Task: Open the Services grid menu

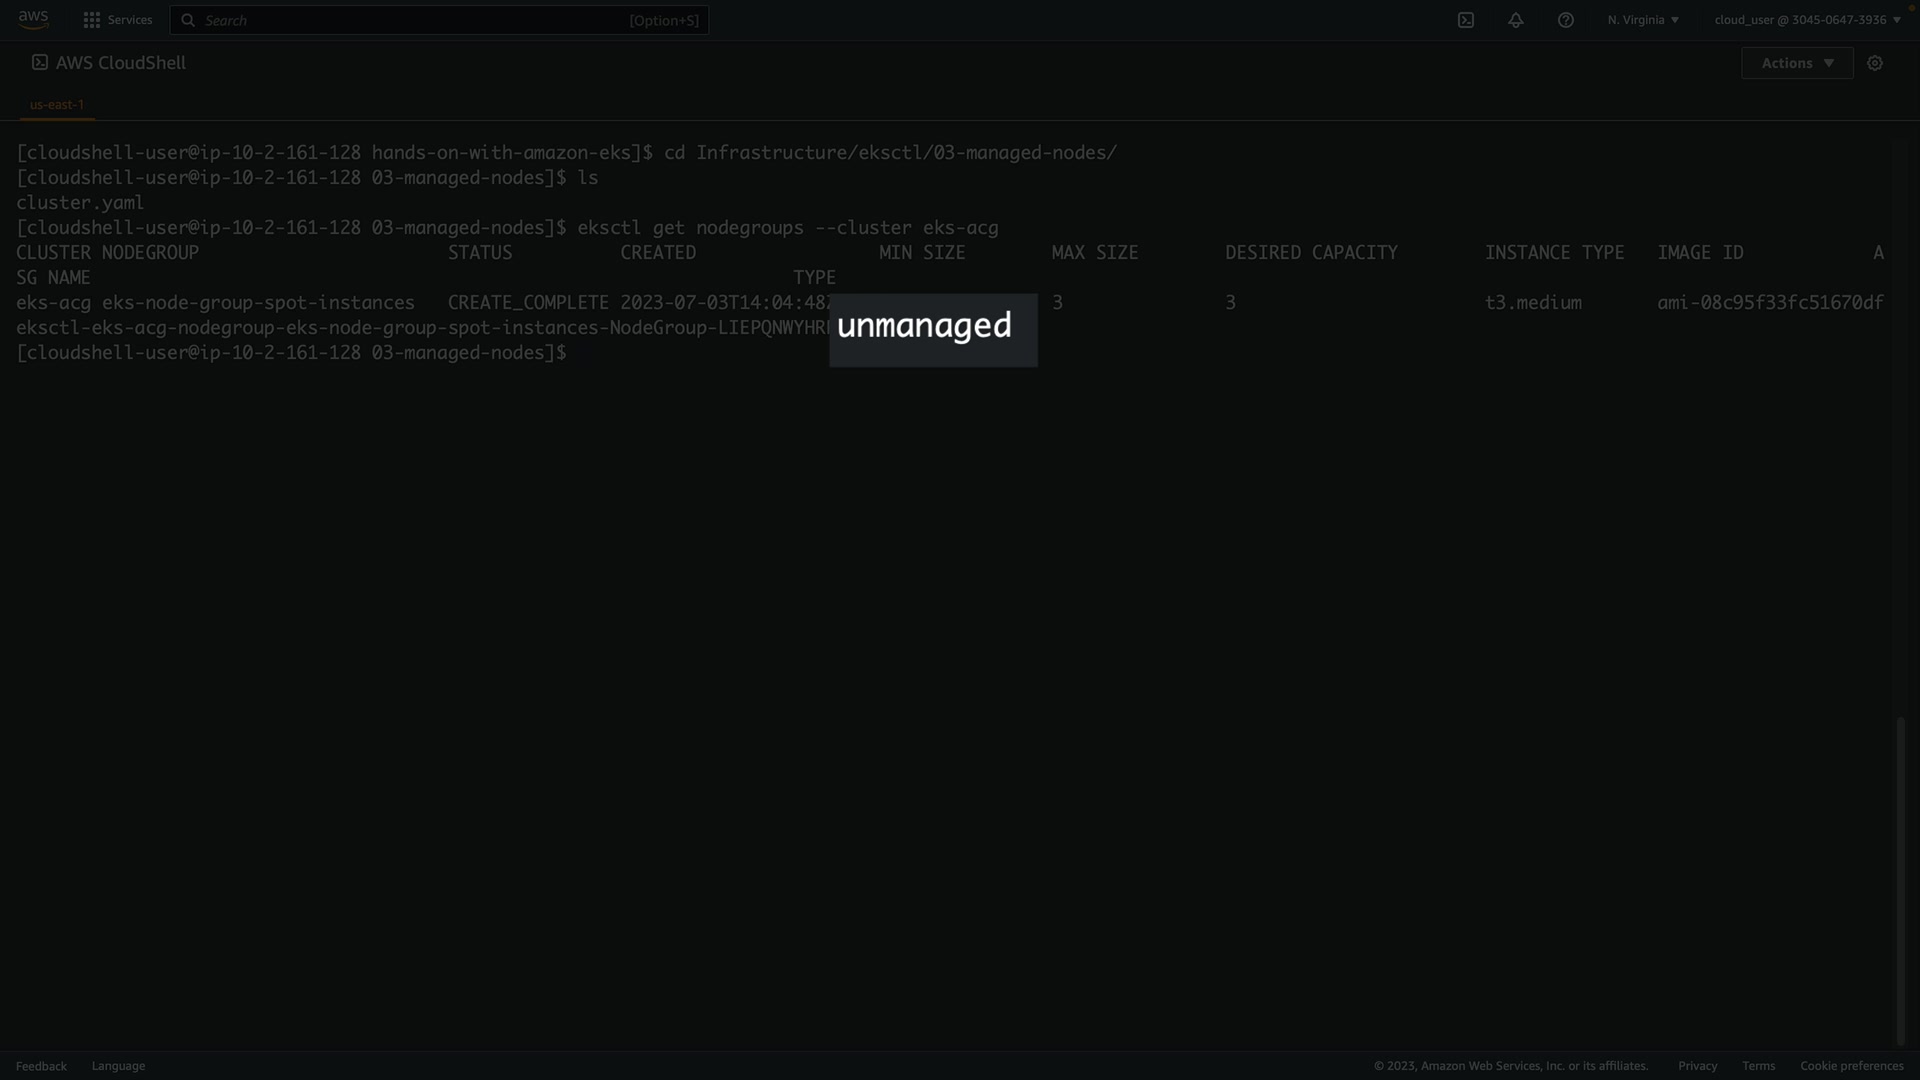Action: (92, 20)
